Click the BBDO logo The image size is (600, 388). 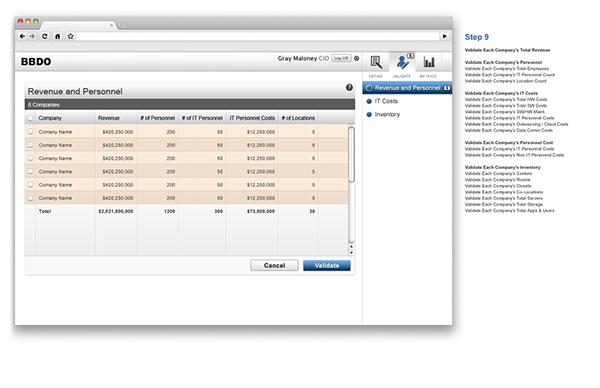click(x=36, y=62)
